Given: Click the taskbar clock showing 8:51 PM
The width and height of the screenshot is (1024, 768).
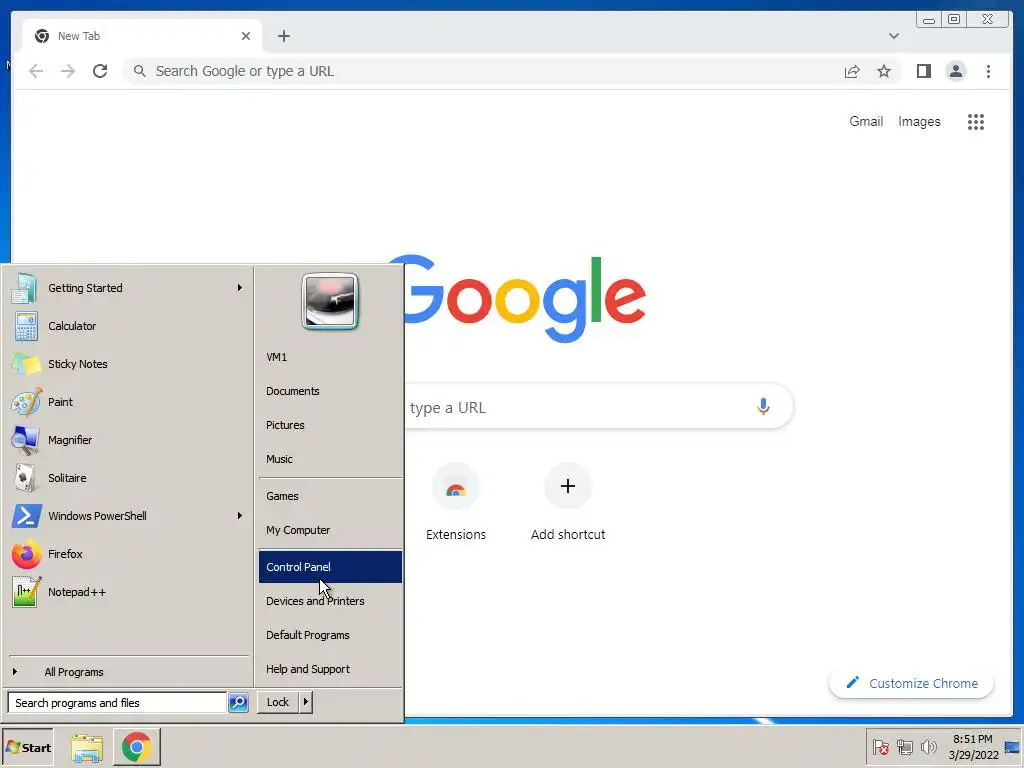Looking at the screenshot, I should 973,747.
